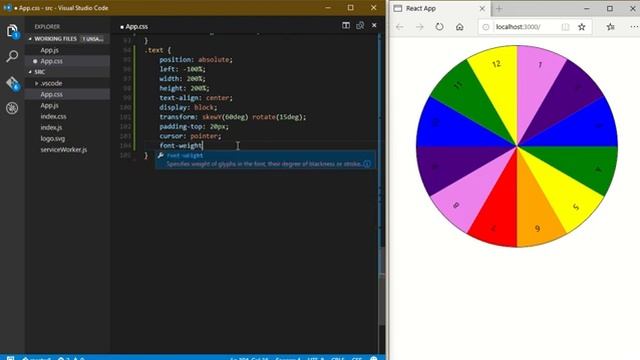Click the 'text-align: center;' code line

click(196, 98)
